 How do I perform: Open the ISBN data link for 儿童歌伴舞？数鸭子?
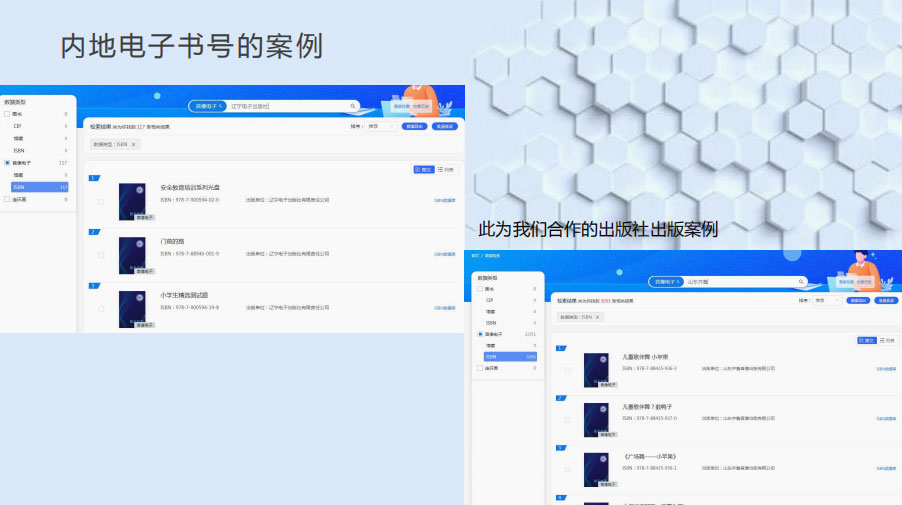[886, 418]
